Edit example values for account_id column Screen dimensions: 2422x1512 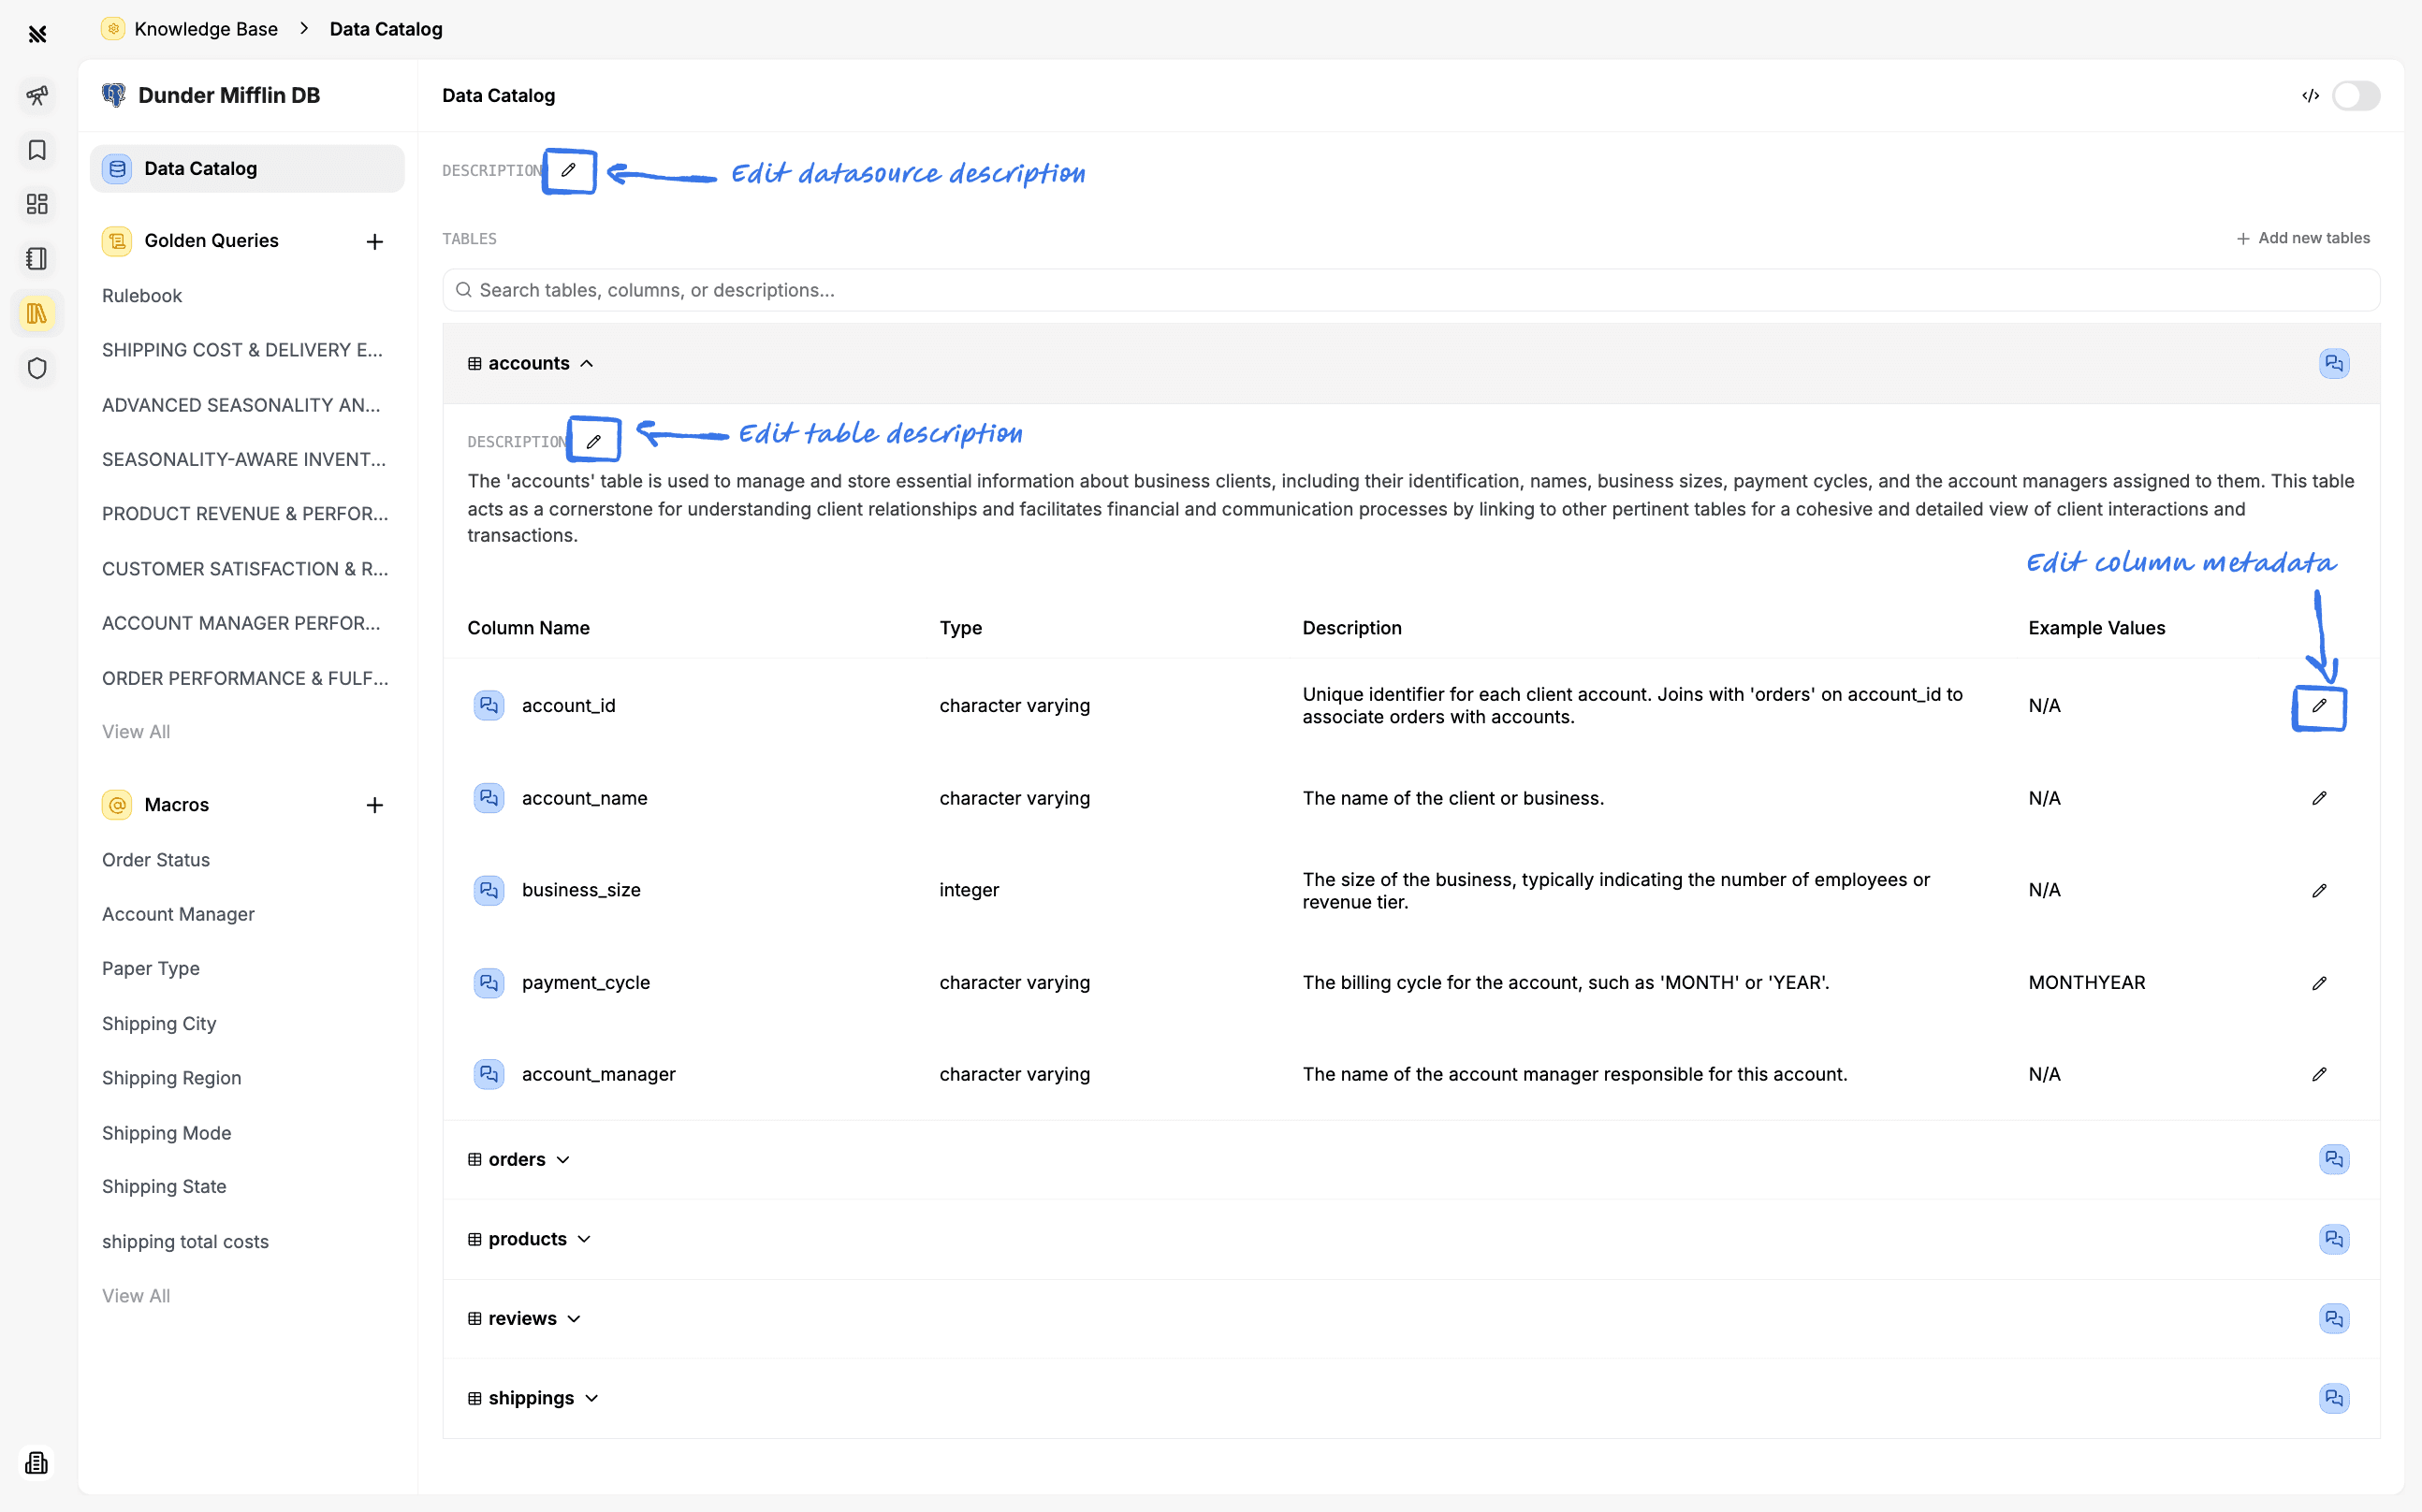(2320, 707)
